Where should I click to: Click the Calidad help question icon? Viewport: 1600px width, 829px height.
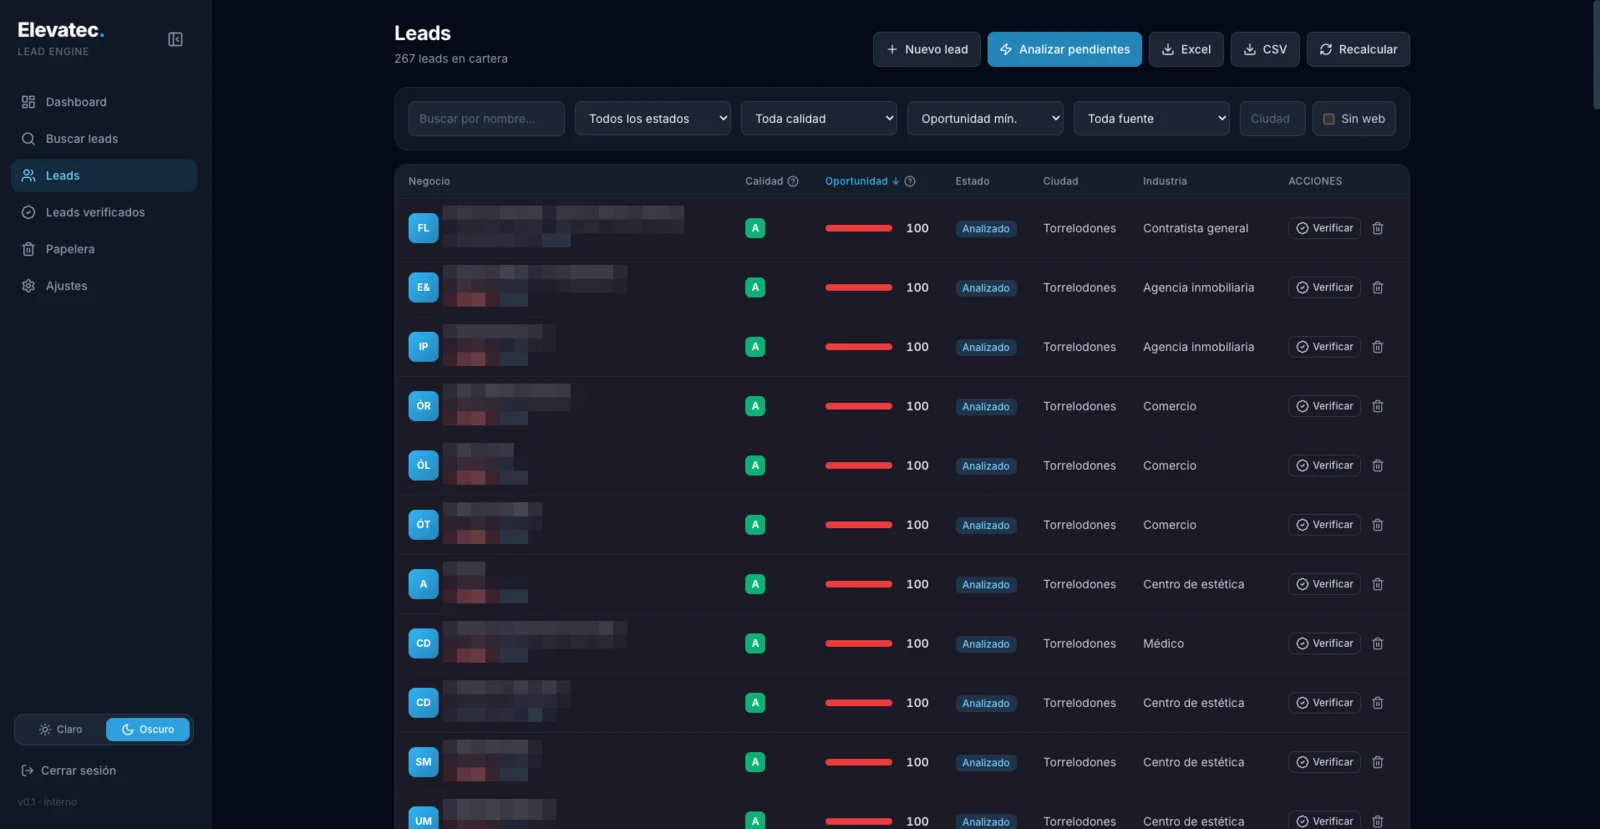(793, 181)
